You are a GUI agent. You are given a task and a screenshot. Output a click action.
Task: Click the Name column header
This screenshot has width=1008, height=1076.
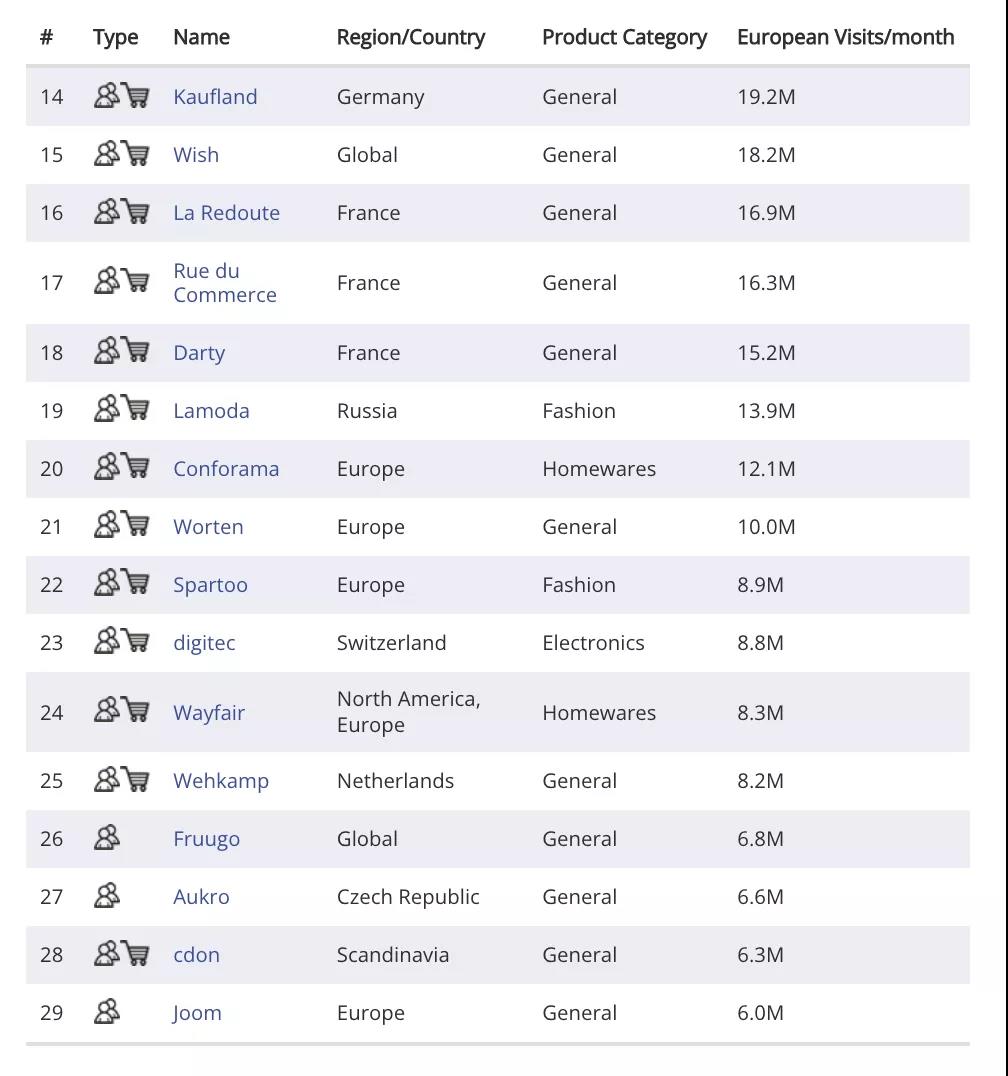pyautogui.click(x=201, y=37)
